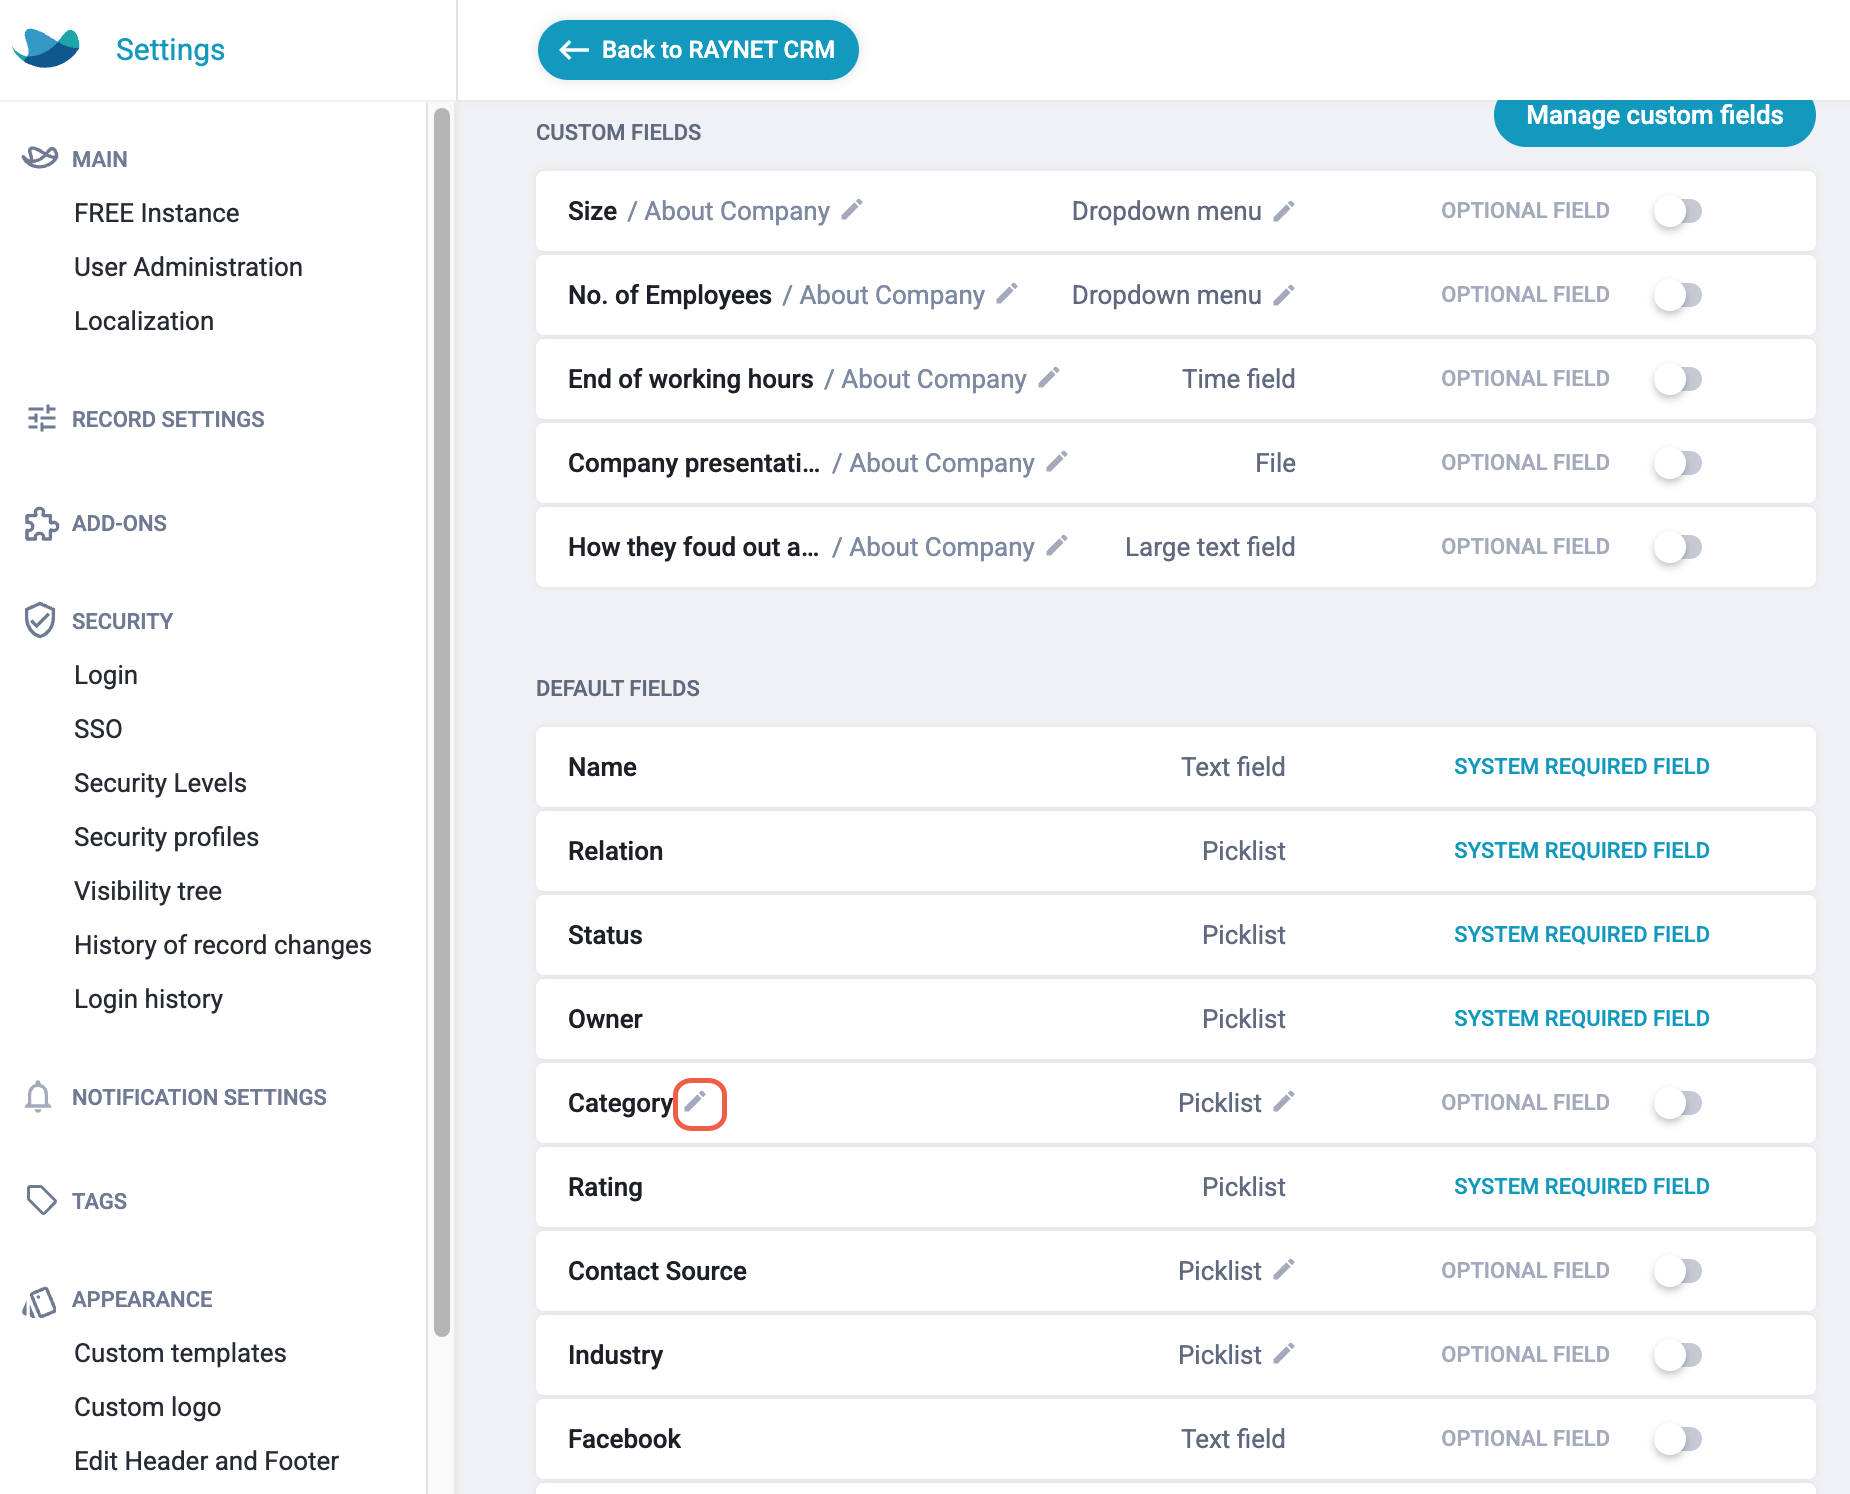The width and height of the screenshot is (1850, 1494).
Task: Click pencil next to End of working hours
Action: (x=1049, y=378)
